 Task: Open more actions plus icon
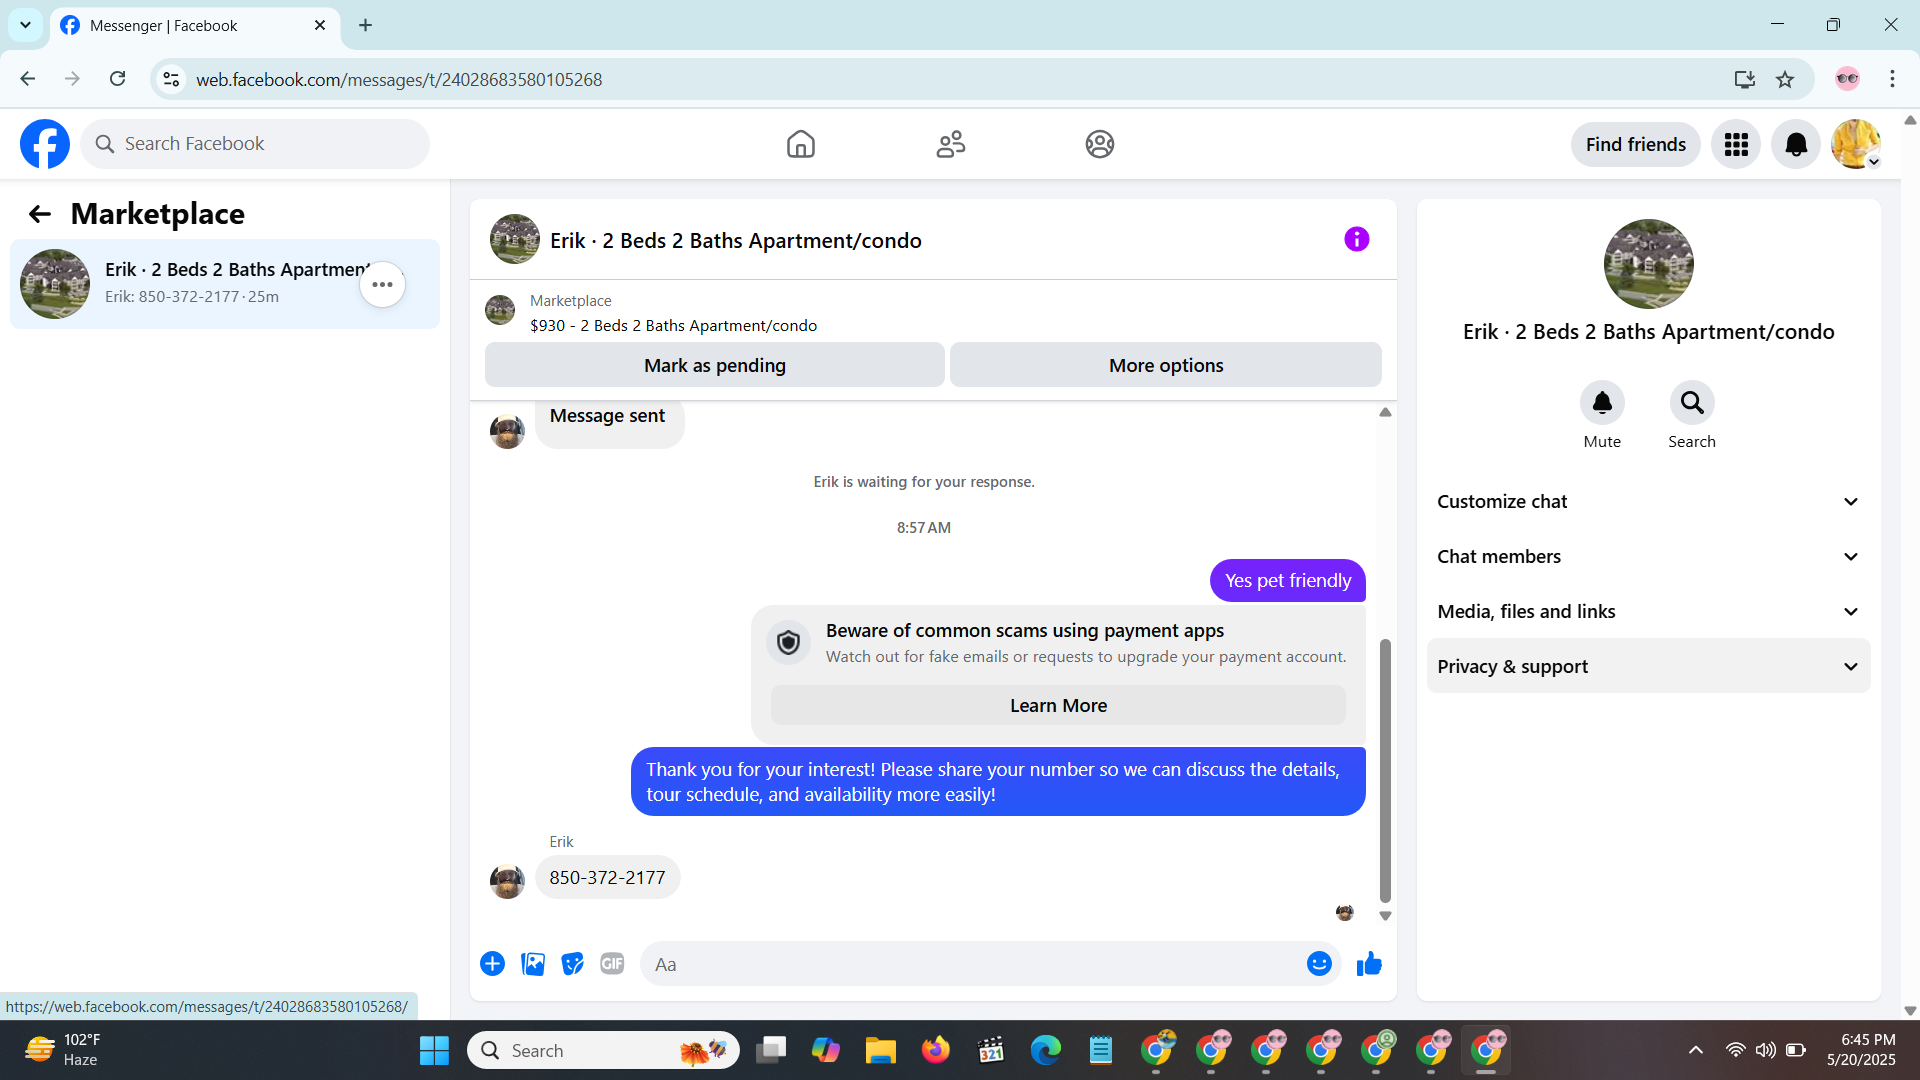(x=492, y=964)
